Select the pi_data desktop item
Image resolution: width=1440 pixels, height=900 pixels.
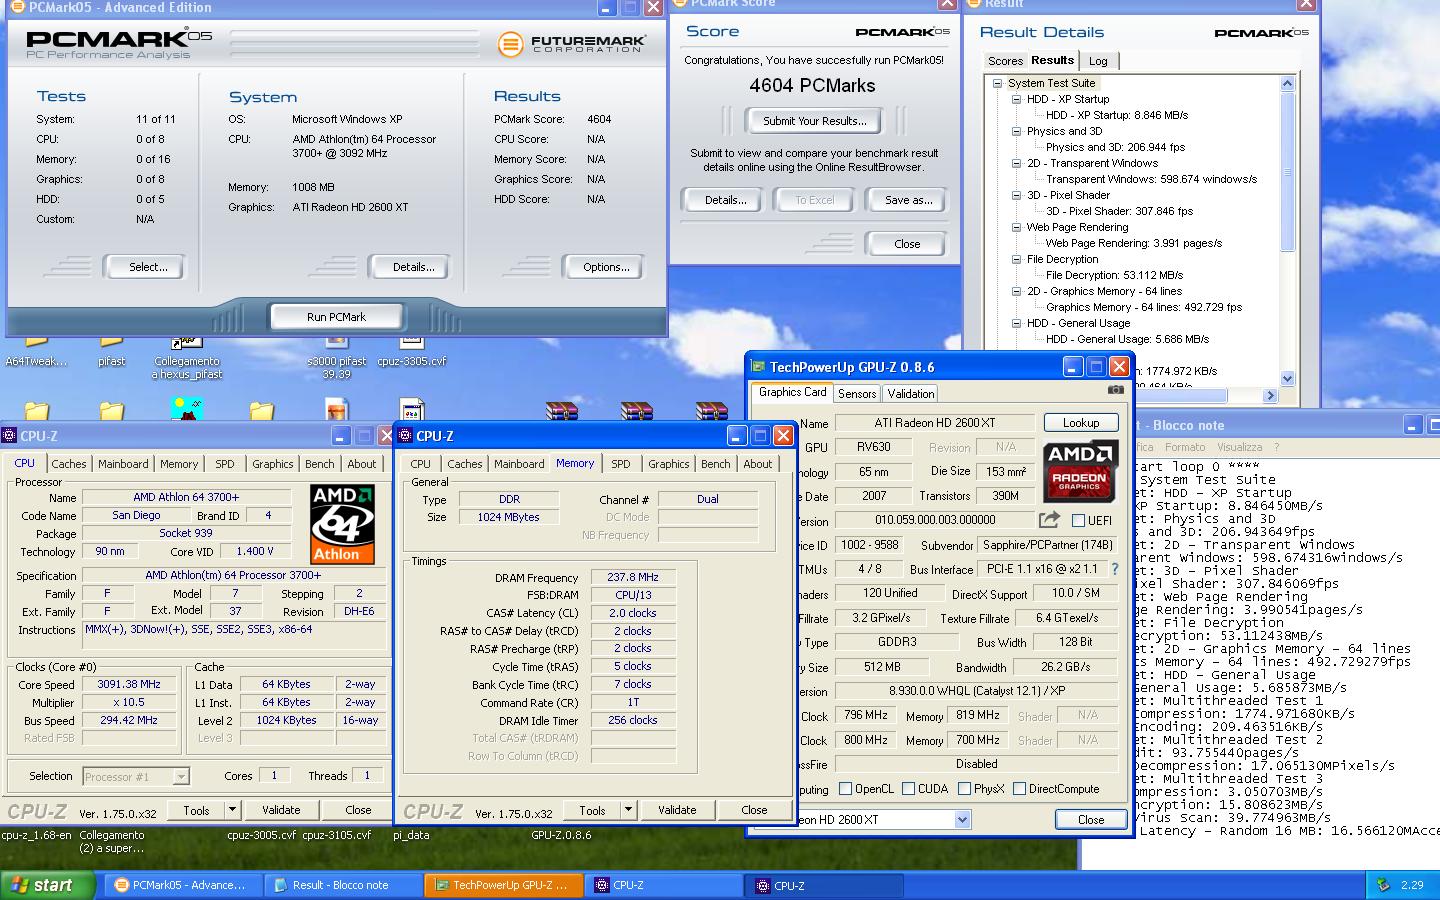point(411,835)
